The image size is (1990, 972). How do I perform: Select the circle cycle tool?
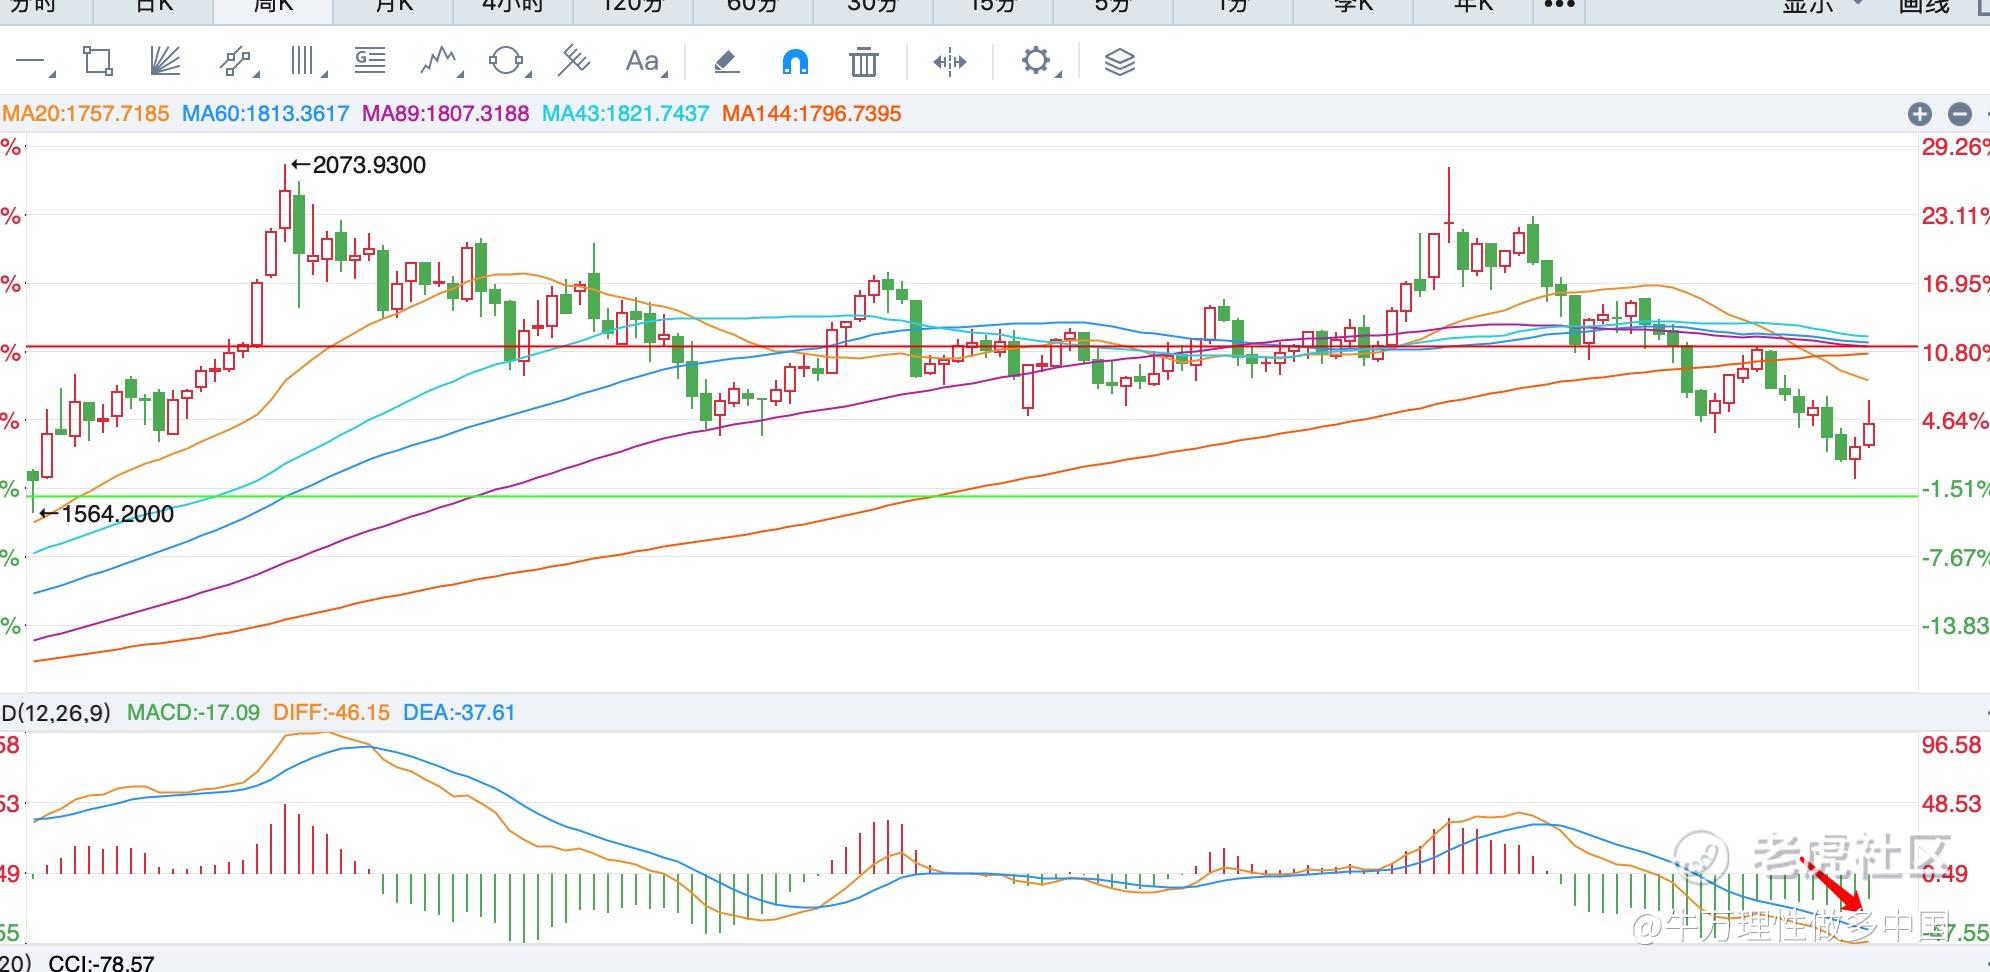[x=505, y=62]
